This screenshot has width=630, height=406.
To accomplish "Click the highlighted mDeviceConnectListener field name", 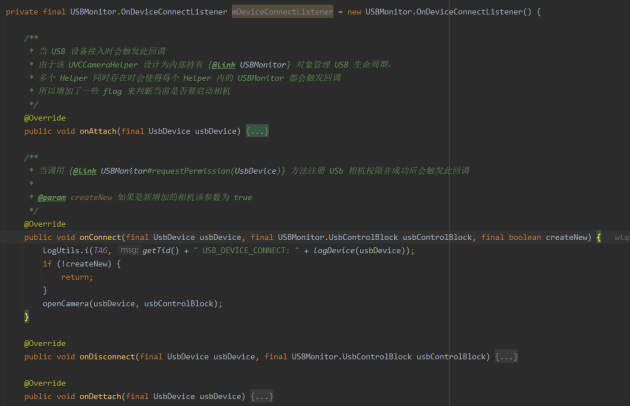I will [282, 12].
